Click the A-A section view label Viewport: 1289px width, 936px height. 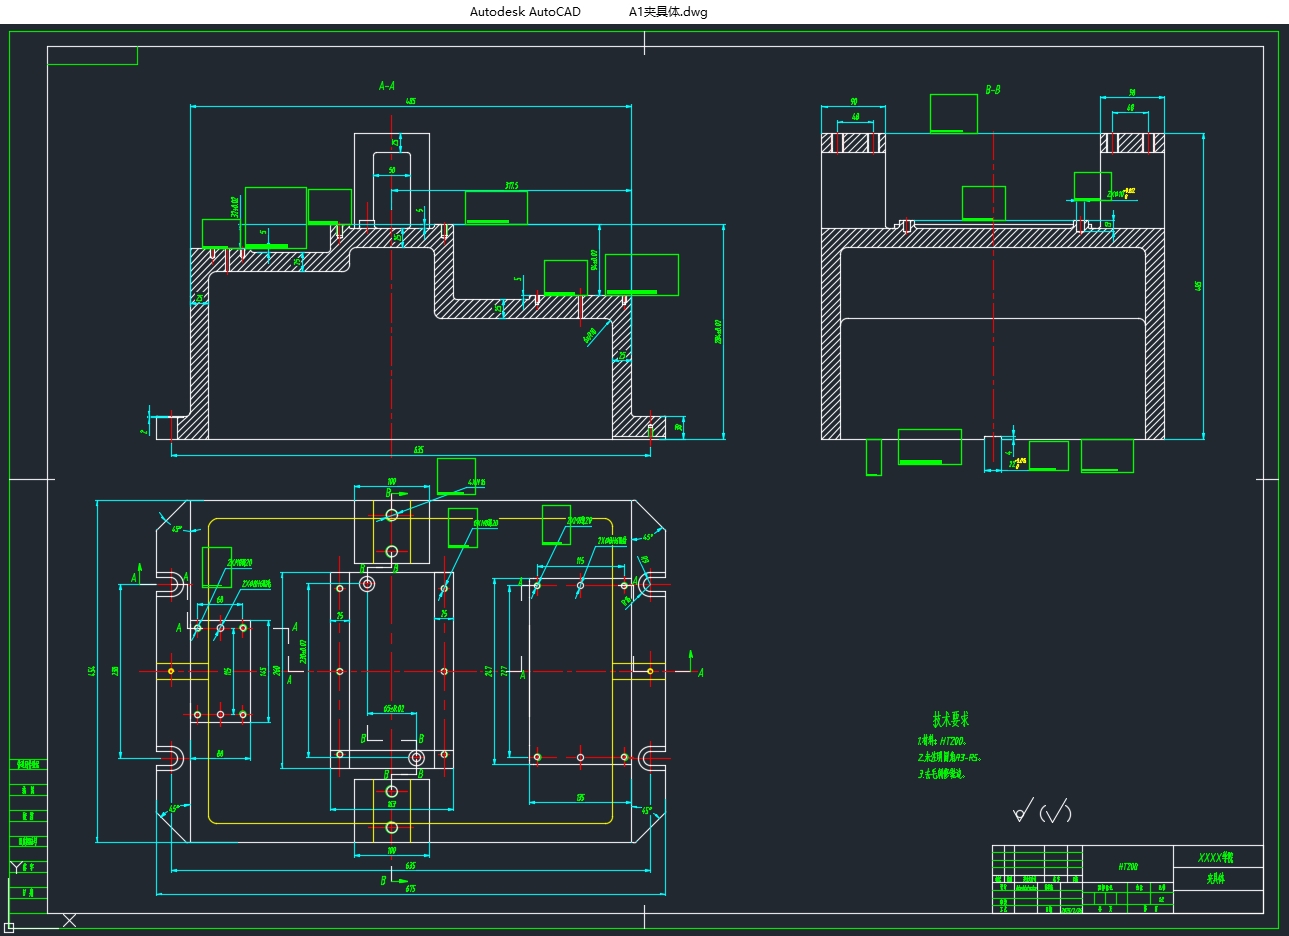(x=387, y=87)
